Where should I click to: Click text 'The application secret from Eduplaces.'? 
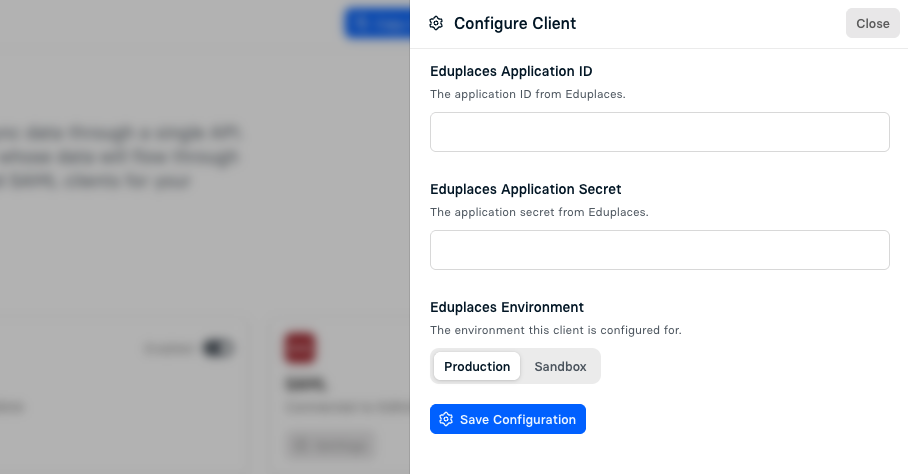539,212
